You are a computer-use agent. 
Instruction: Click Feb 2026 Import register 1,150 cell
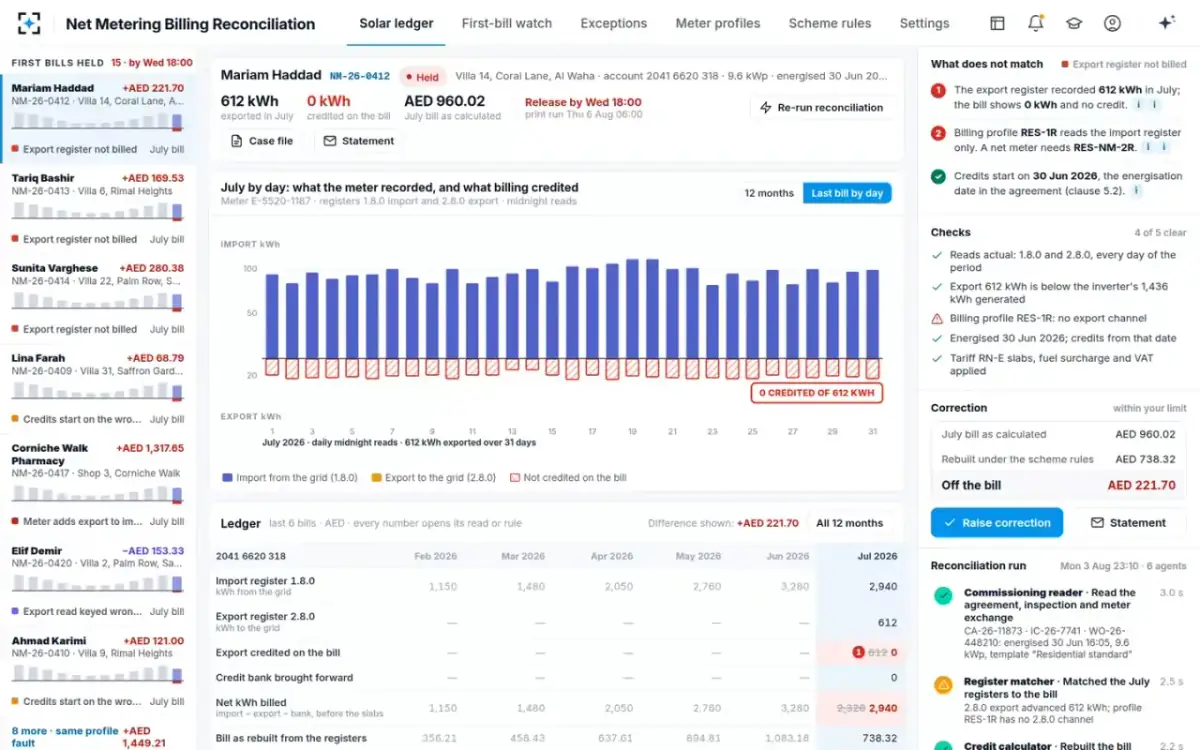coord(442,586)
